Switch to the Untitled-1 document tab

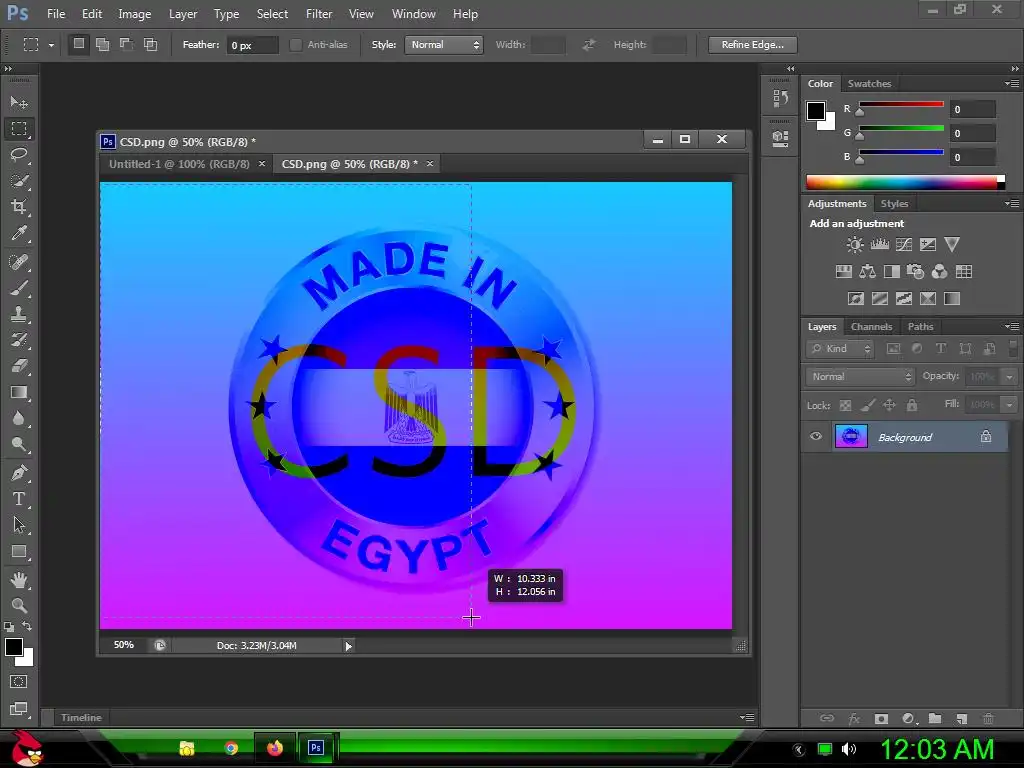[x=179, y=164]
